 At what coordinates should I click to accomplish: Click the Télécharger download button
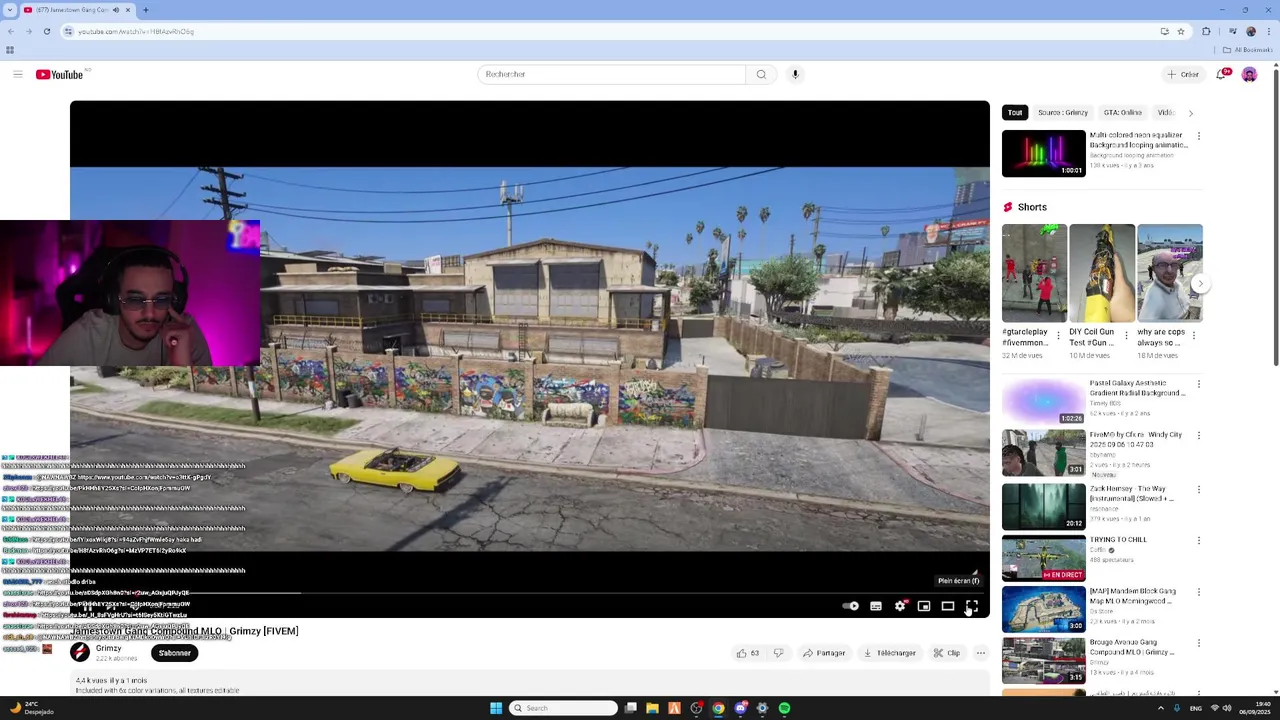click(890, 653)
